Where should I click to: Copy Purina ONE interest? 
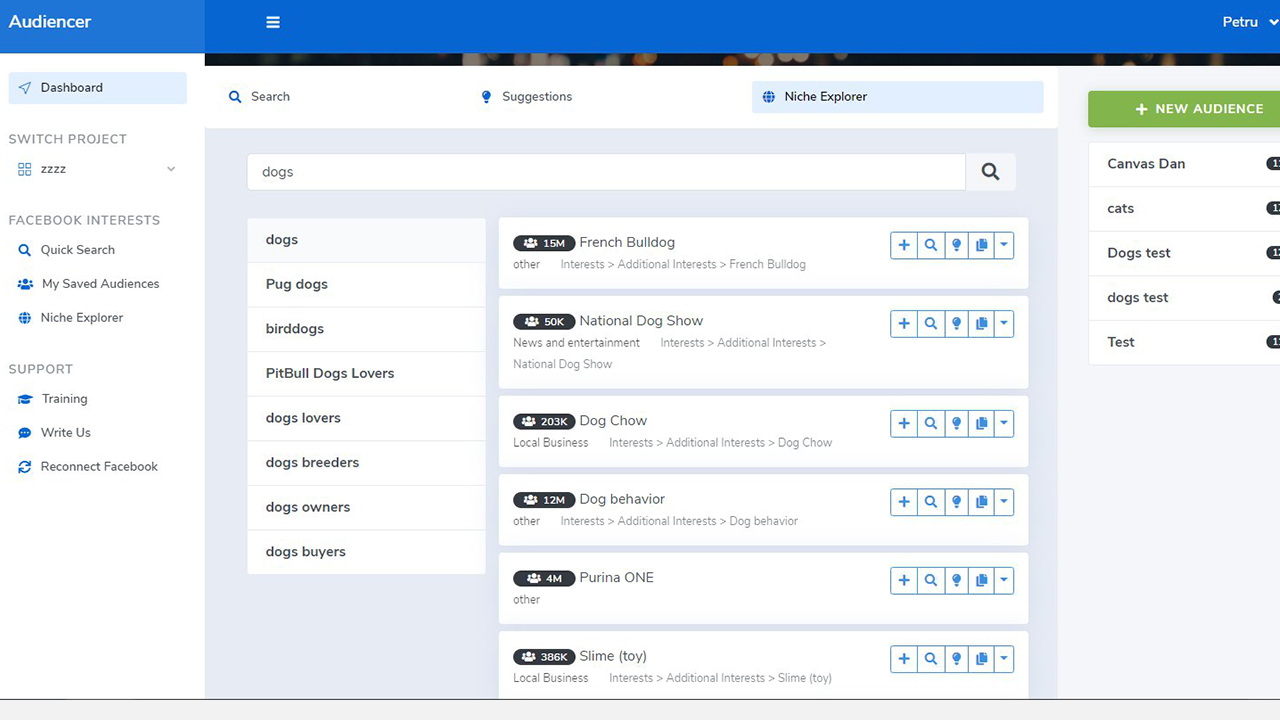(x=982, y=581)
